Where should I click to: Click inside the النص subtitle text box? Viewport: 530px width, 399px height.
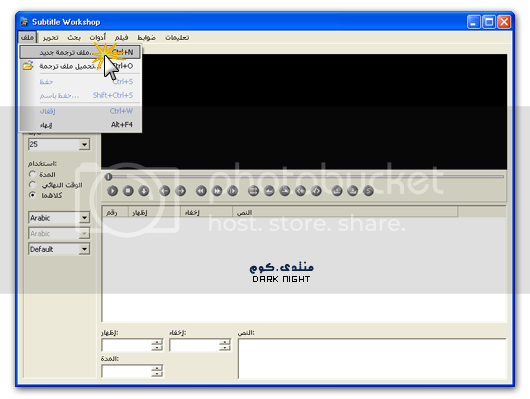click(372, 358)
